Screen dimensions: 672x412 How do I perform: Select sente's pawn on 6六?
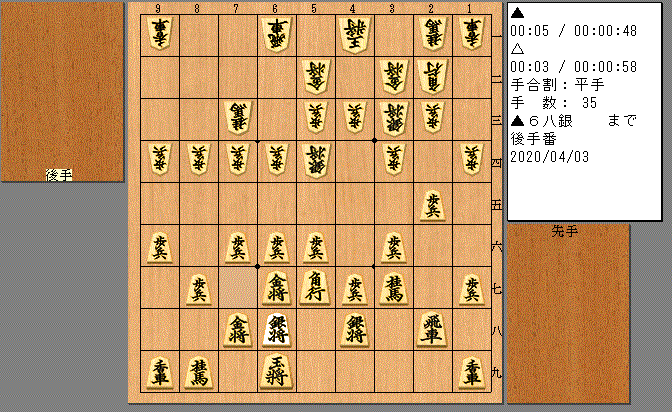pos(276,246)
